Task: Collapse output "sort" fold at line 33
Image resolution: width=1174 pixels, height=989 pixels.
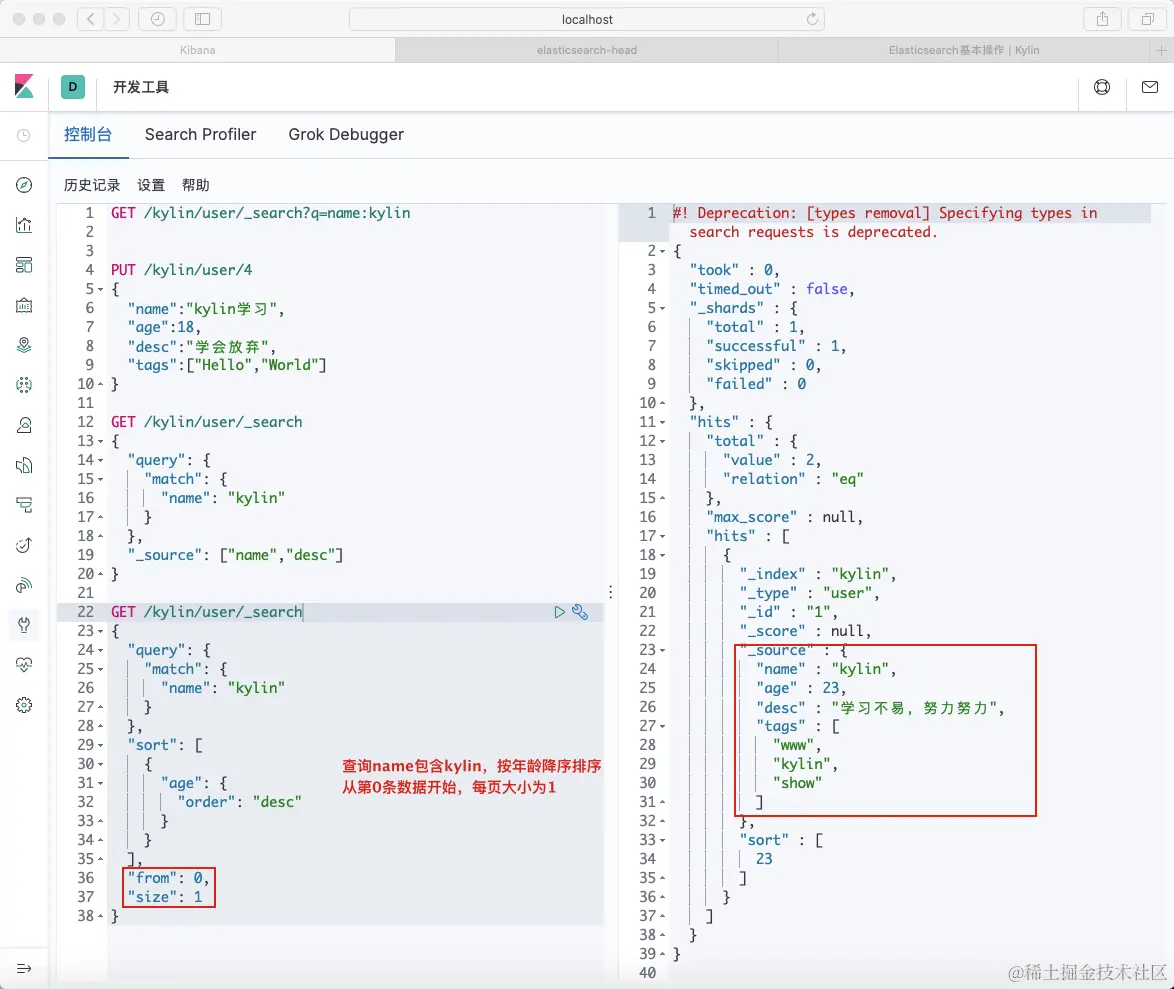Action: pos(663,841)
